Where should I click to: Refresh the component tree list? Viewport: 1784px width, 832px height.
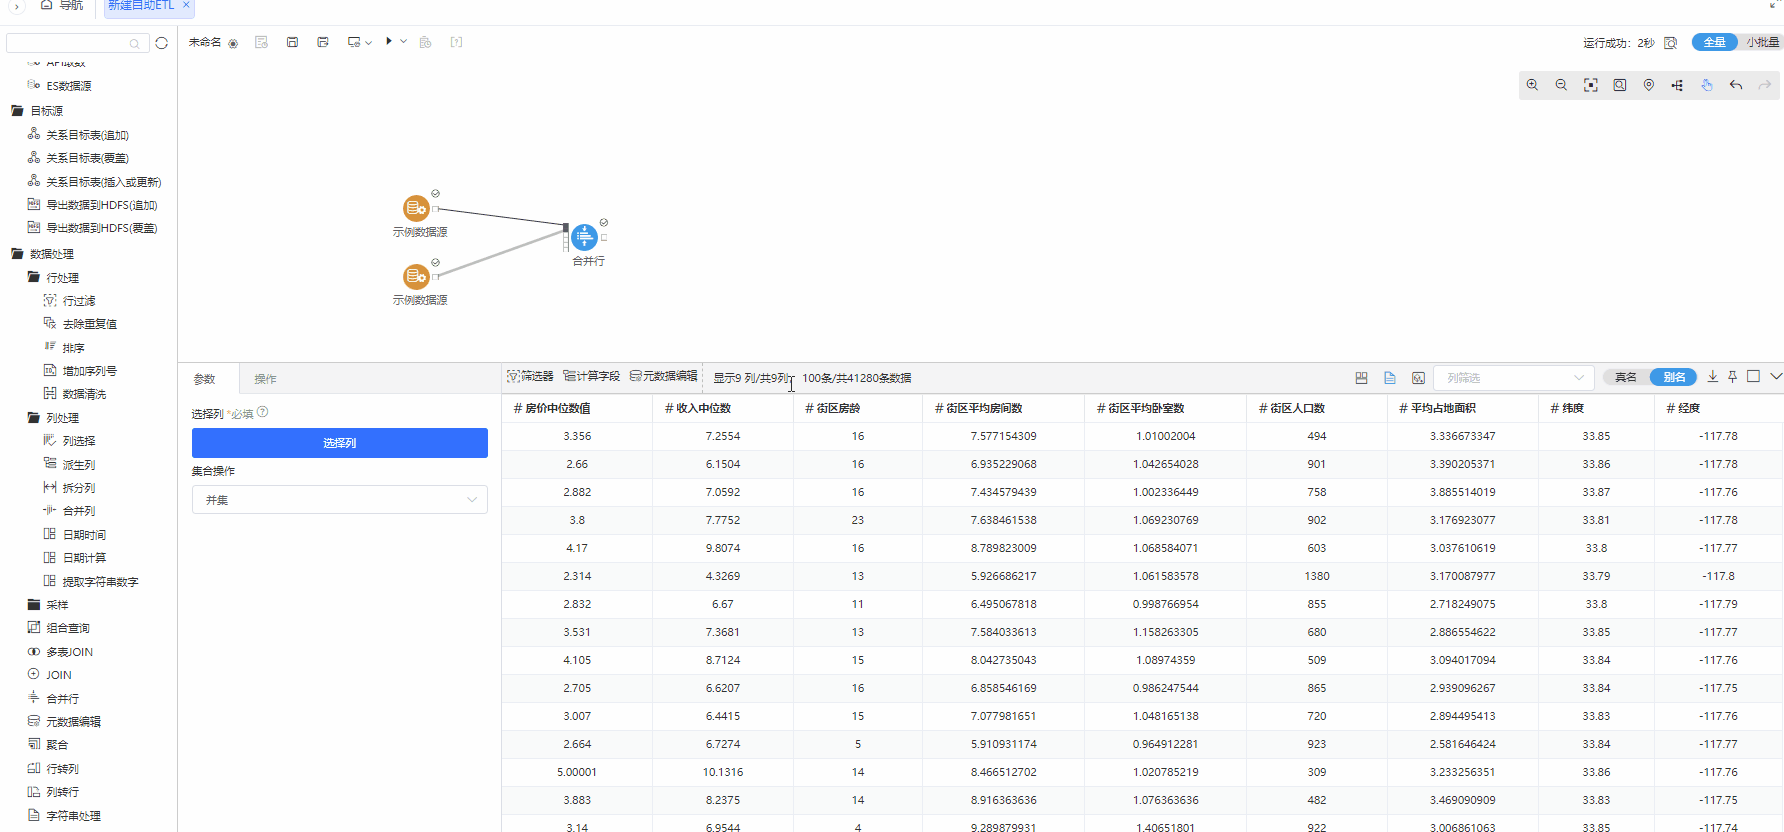161,43
